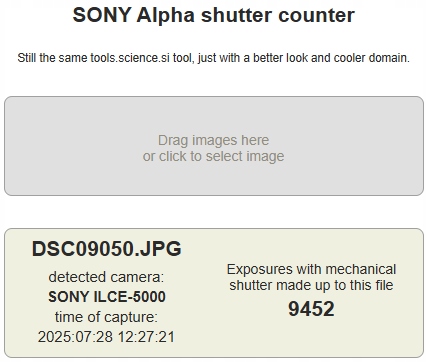This screenshot has width=427, height=362.
Task: Click the word "Alpha" in the page title
Action: pos(166,16)
